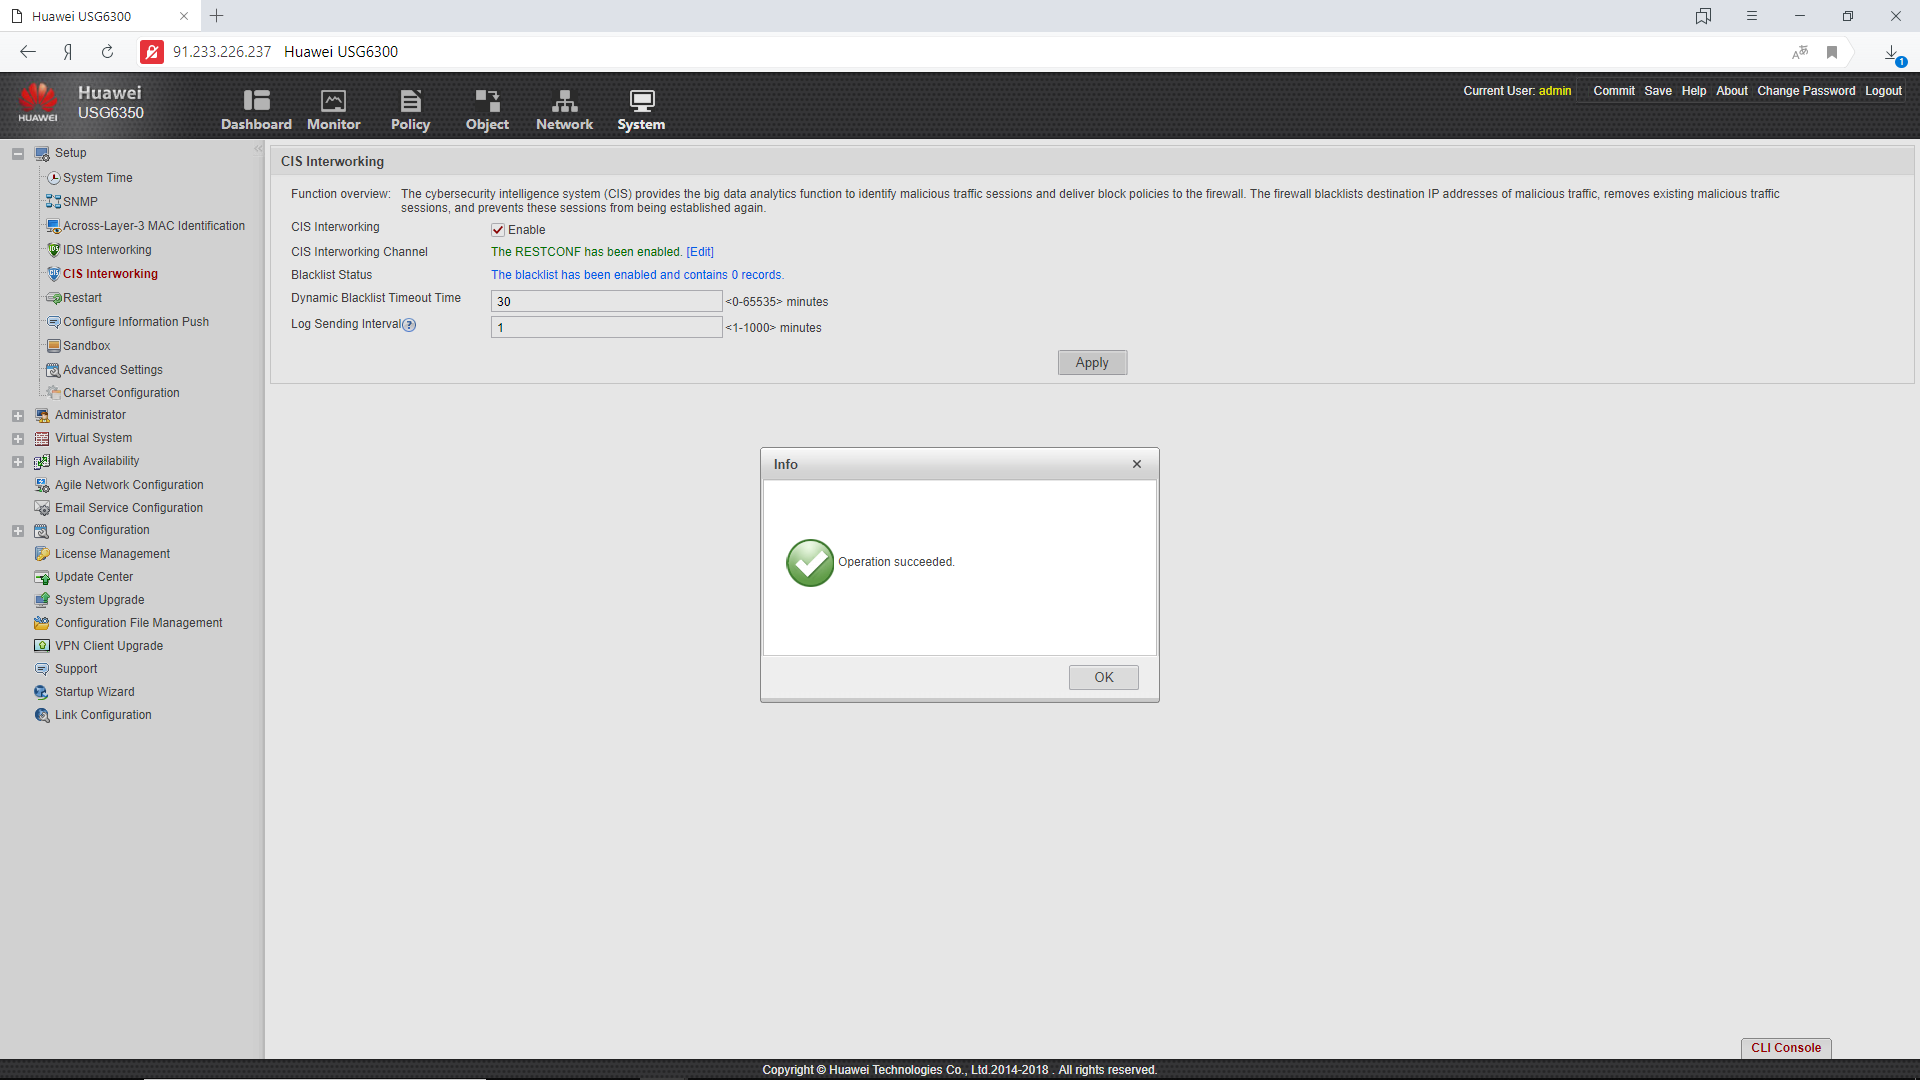Click the Dynamic Blacklist Timeout Time field
Image resolution: width=1920 pixels, height=1080 pixels.
(x=606, y=301)
